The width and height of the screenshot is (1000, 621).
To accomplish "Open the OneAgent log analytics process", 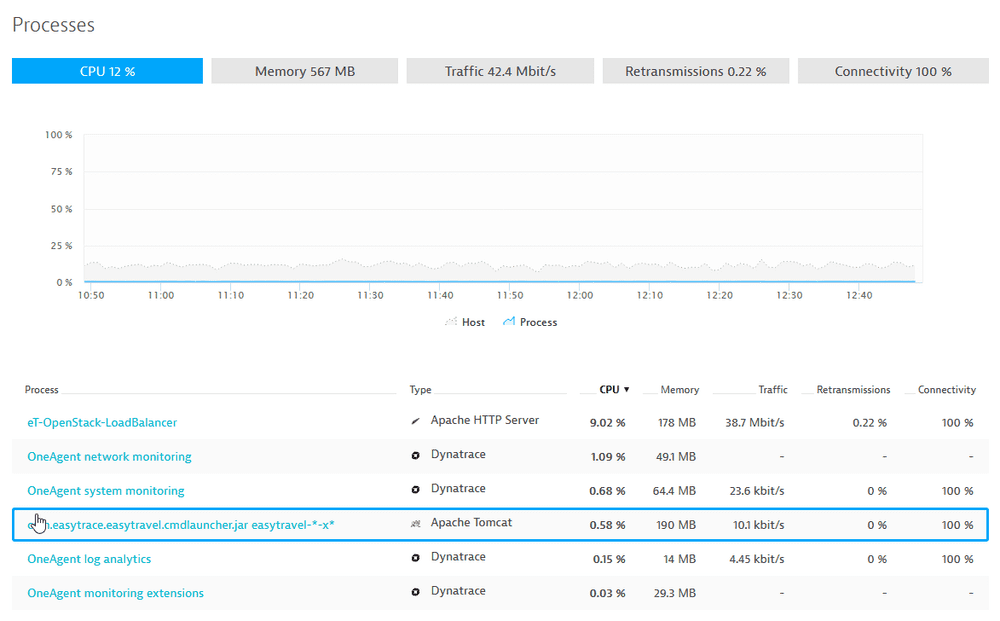I will (87, 558).
